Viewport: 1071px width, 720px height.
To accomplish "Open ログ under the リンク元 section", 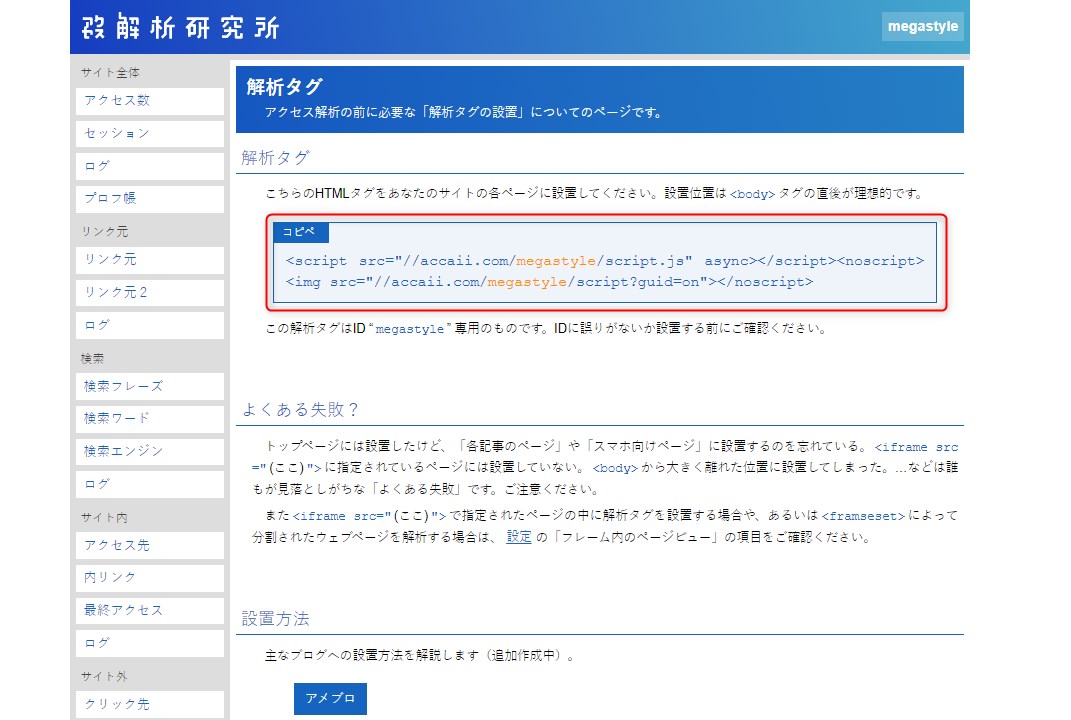I will tap(150, 325).
